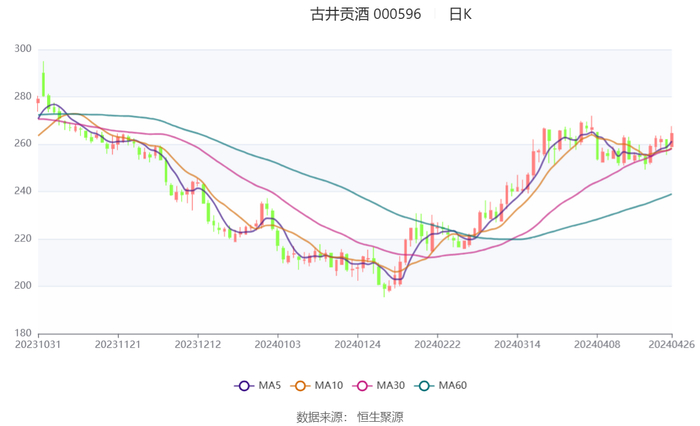
Task: Toggle the MA5 legend marker
Action: pyautogui.click(x=244, y=386)
